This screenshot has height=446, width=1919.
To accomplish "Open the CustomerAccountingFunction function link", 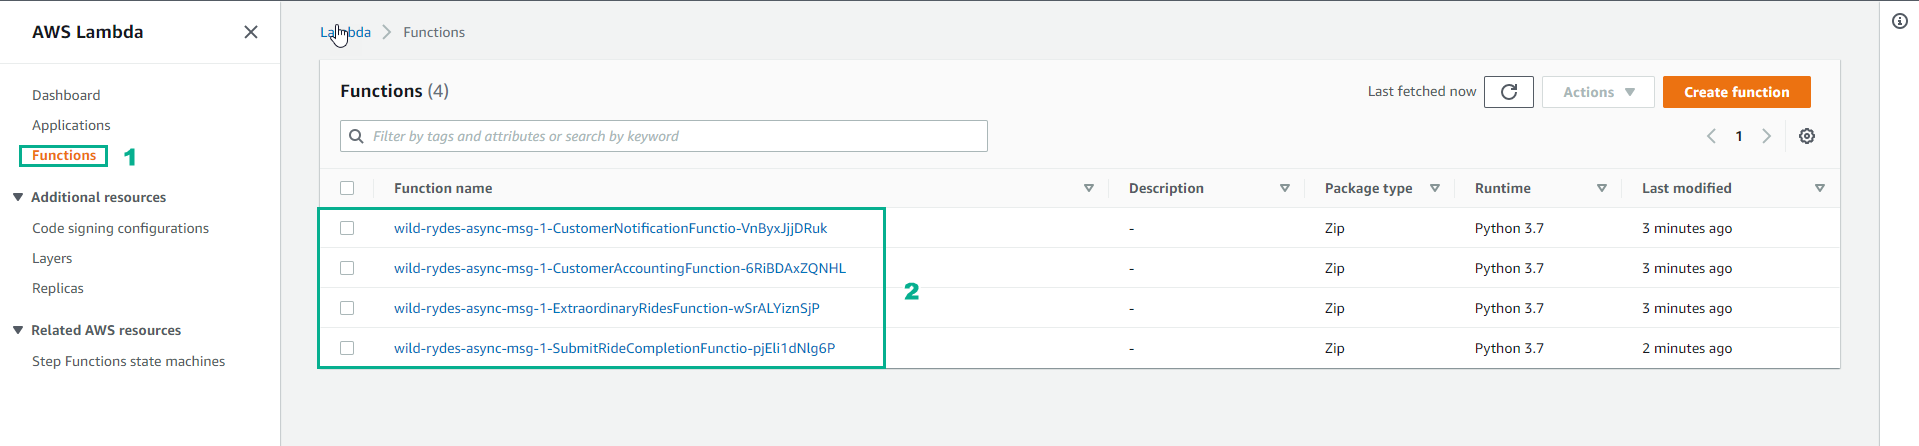I will (620, 268).
